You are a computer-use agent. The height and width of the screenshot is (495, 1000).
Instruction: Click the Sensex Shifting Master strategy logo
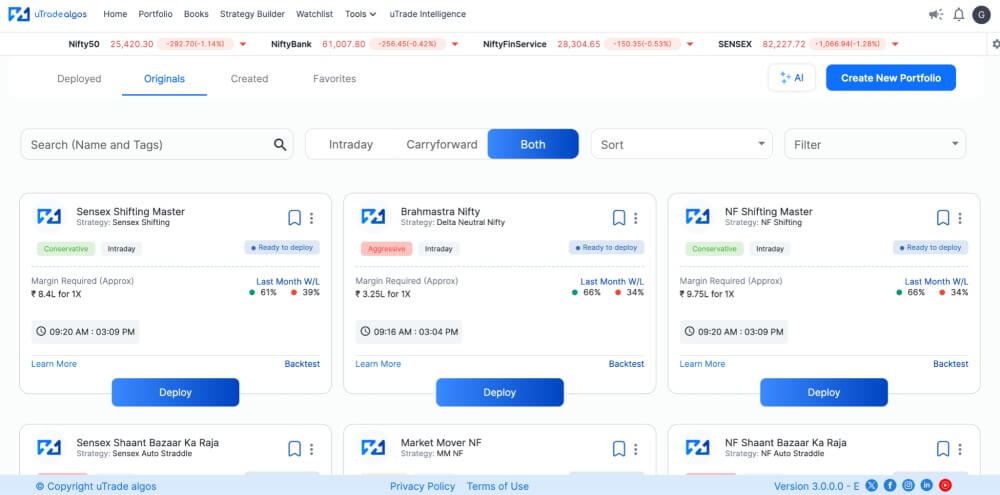(x=49, y=216)
